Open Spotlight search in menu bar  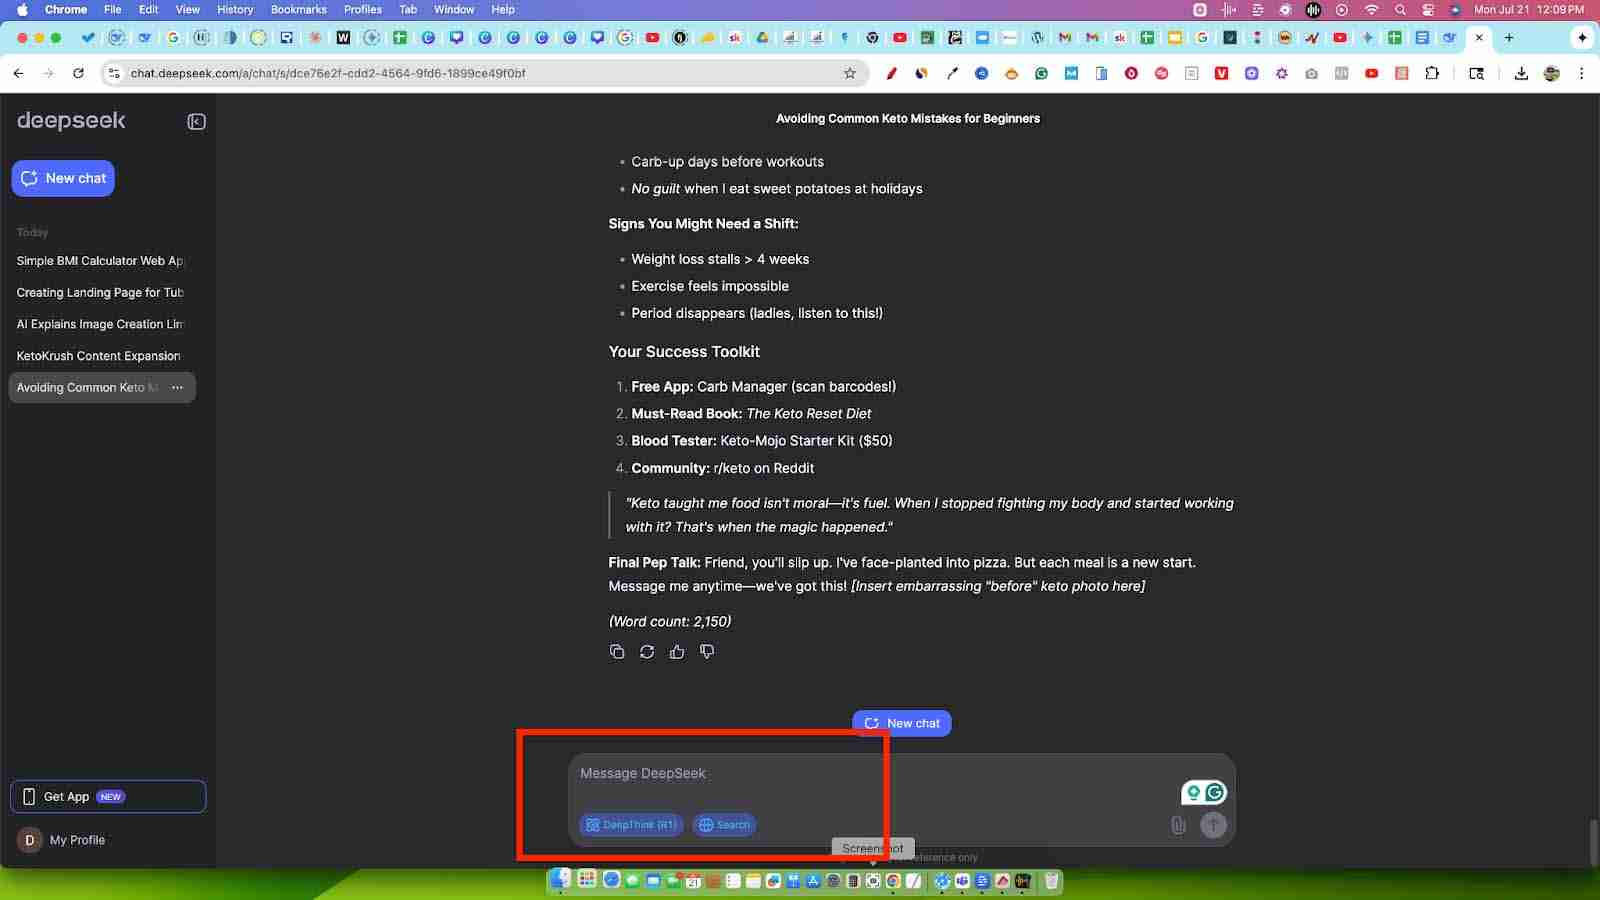click(x=1400, y=9)
